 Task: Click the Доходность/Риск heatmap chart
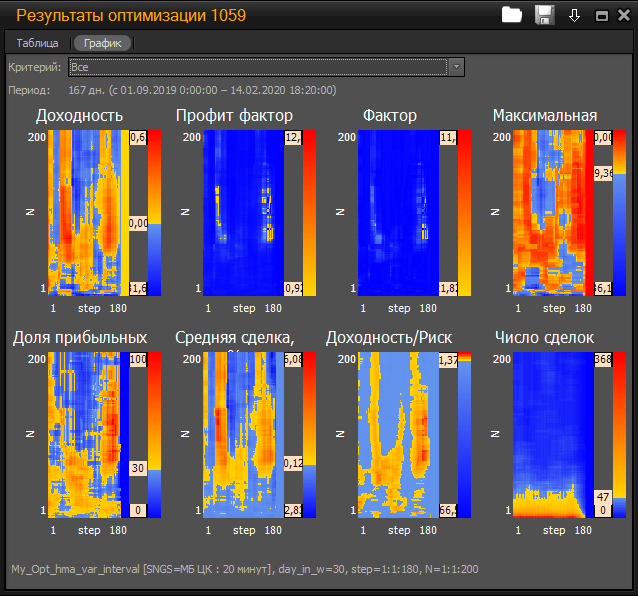pos(397,434)
